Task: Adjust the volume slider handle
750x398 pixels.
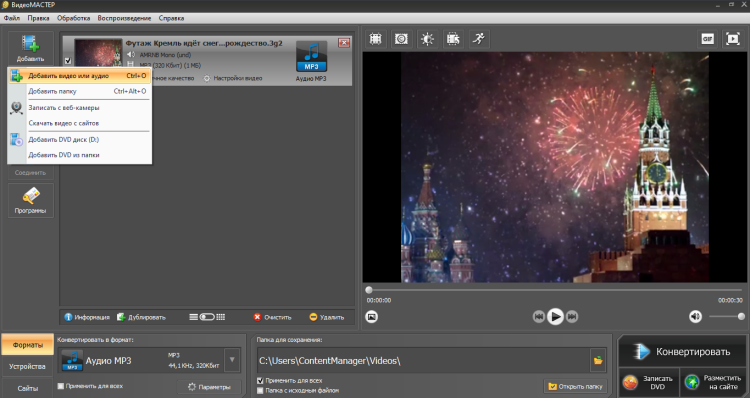Action: tap(741, 316)
